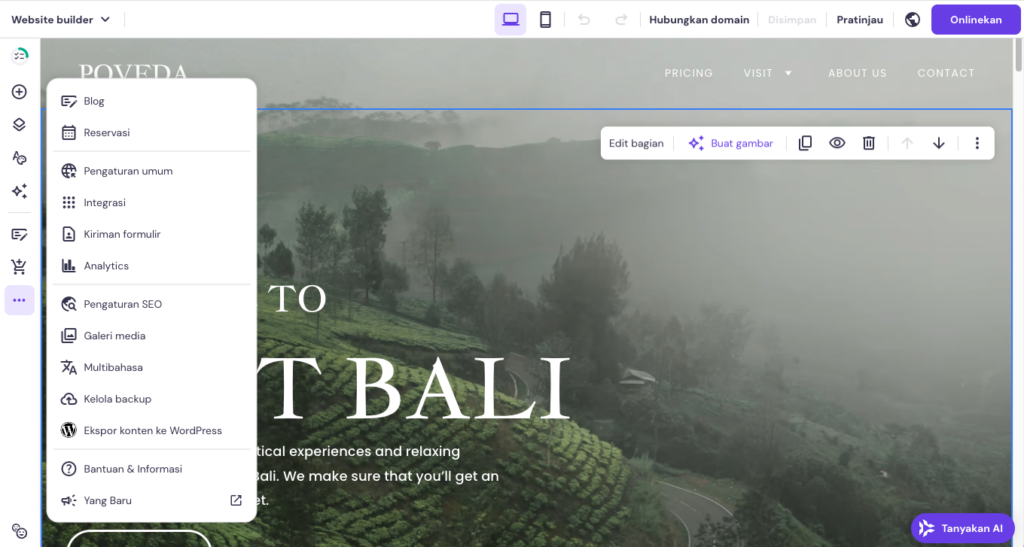The image size is (1024, 547).
Task: Click Hubungkan domain
Action: click(x=699, y=20)
